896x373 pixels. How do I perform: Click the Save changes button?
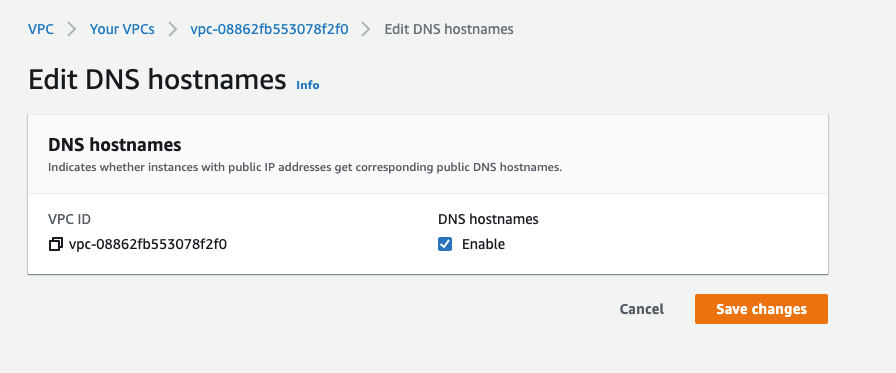(x=761, y=309)
